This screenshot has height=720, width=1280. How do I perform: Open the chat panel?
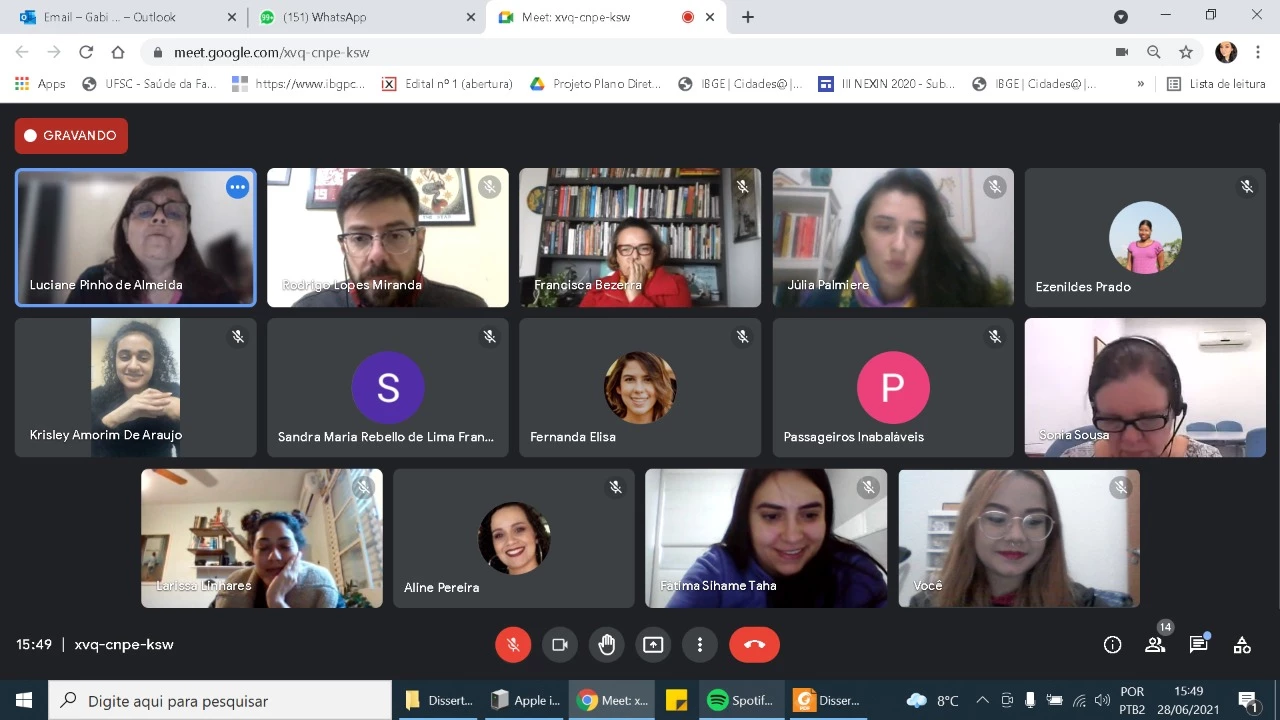pyautogui.click(x=1198, y=645)
